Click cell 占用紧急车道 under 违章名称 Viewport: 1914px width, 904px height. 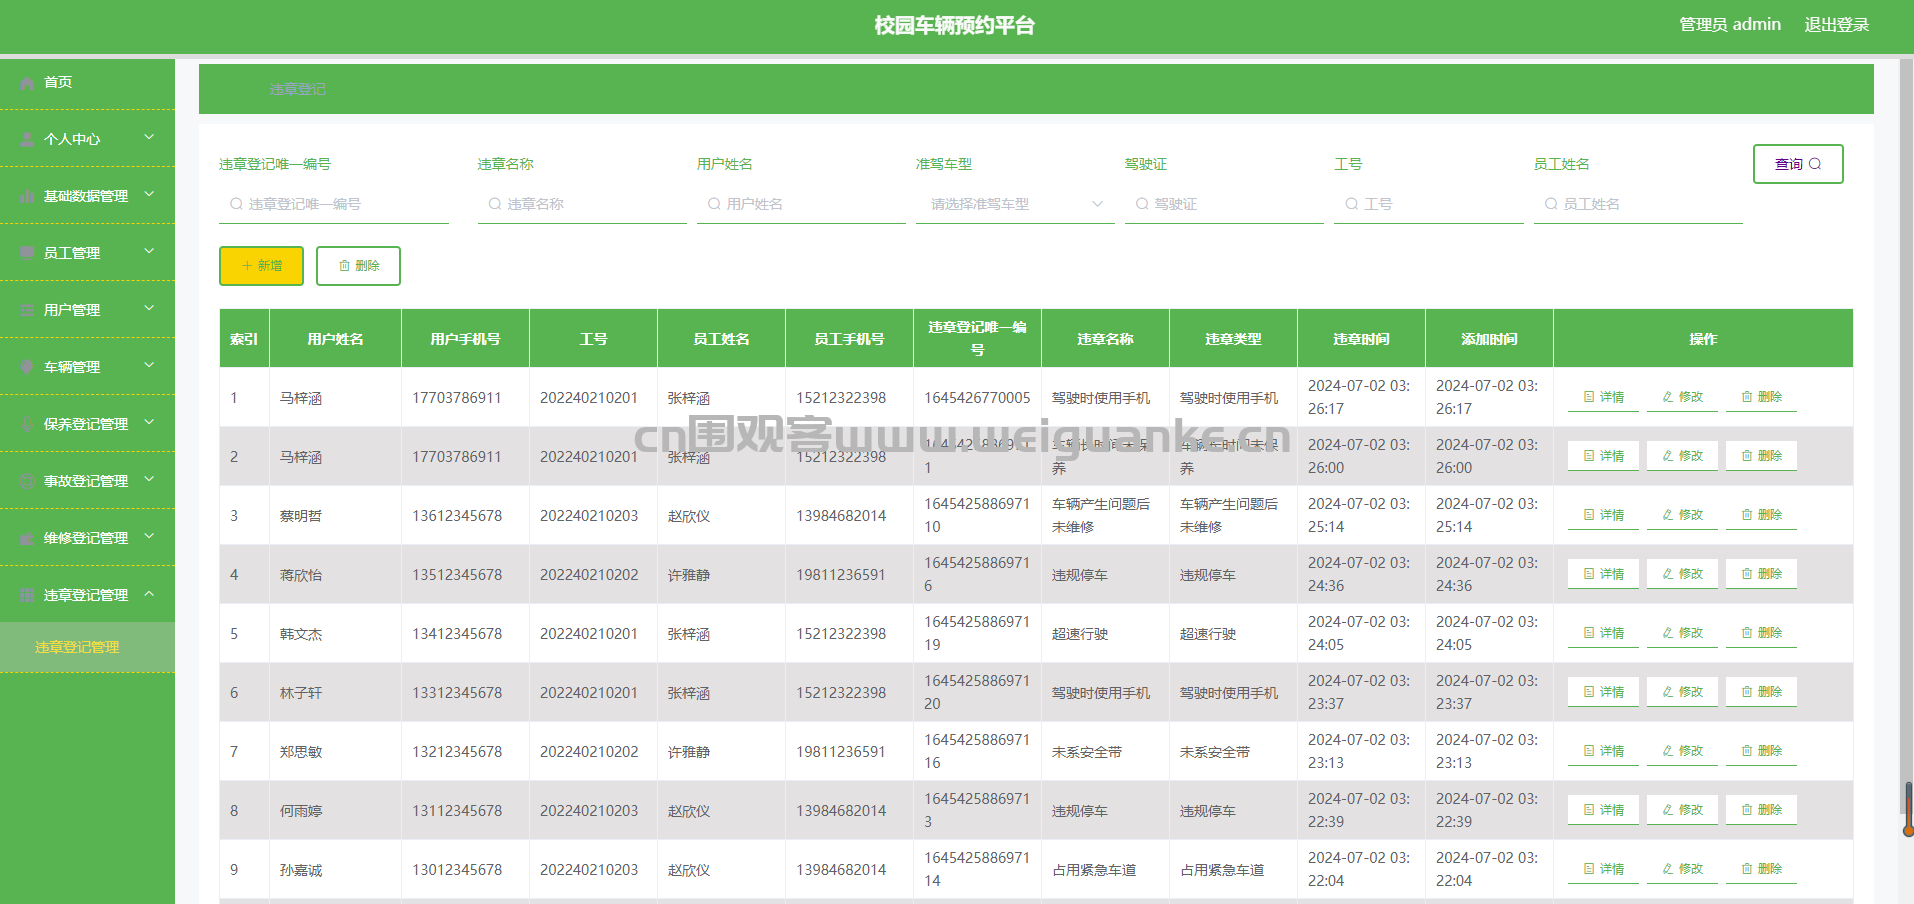1105,870
